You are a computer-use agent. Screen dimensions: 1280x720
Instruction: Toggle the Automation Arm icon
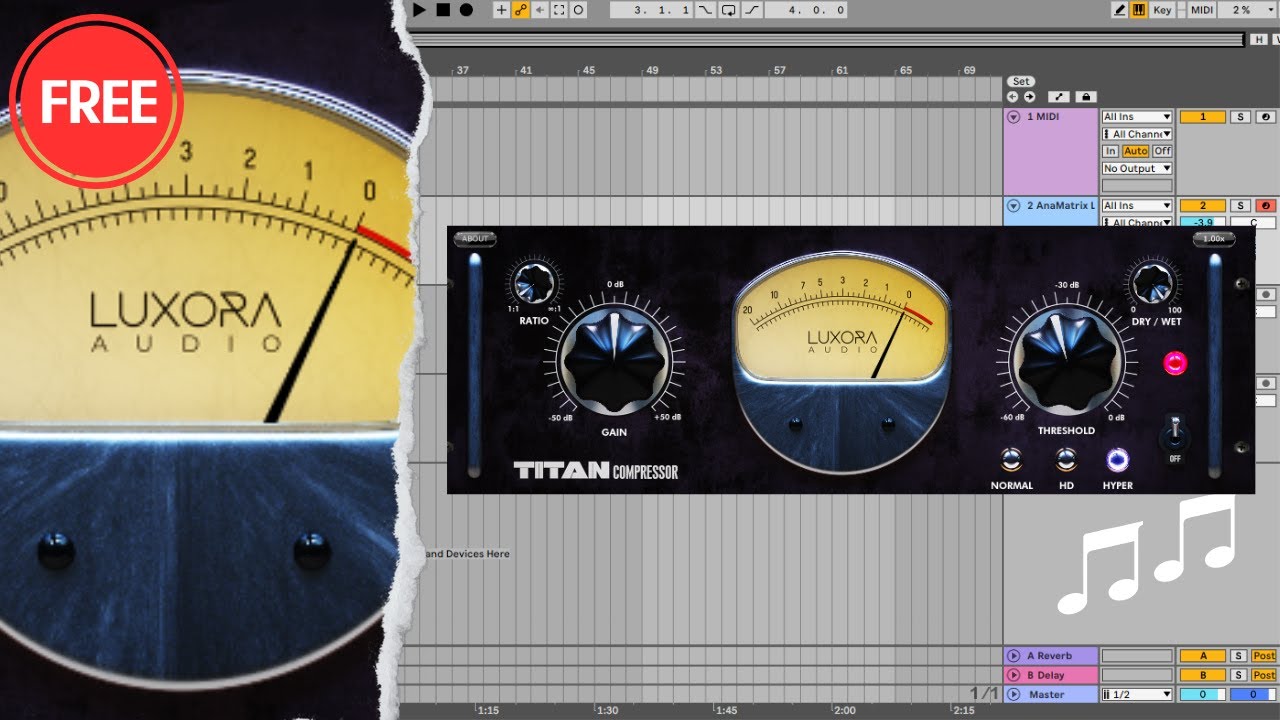click(x=520, y=10)
